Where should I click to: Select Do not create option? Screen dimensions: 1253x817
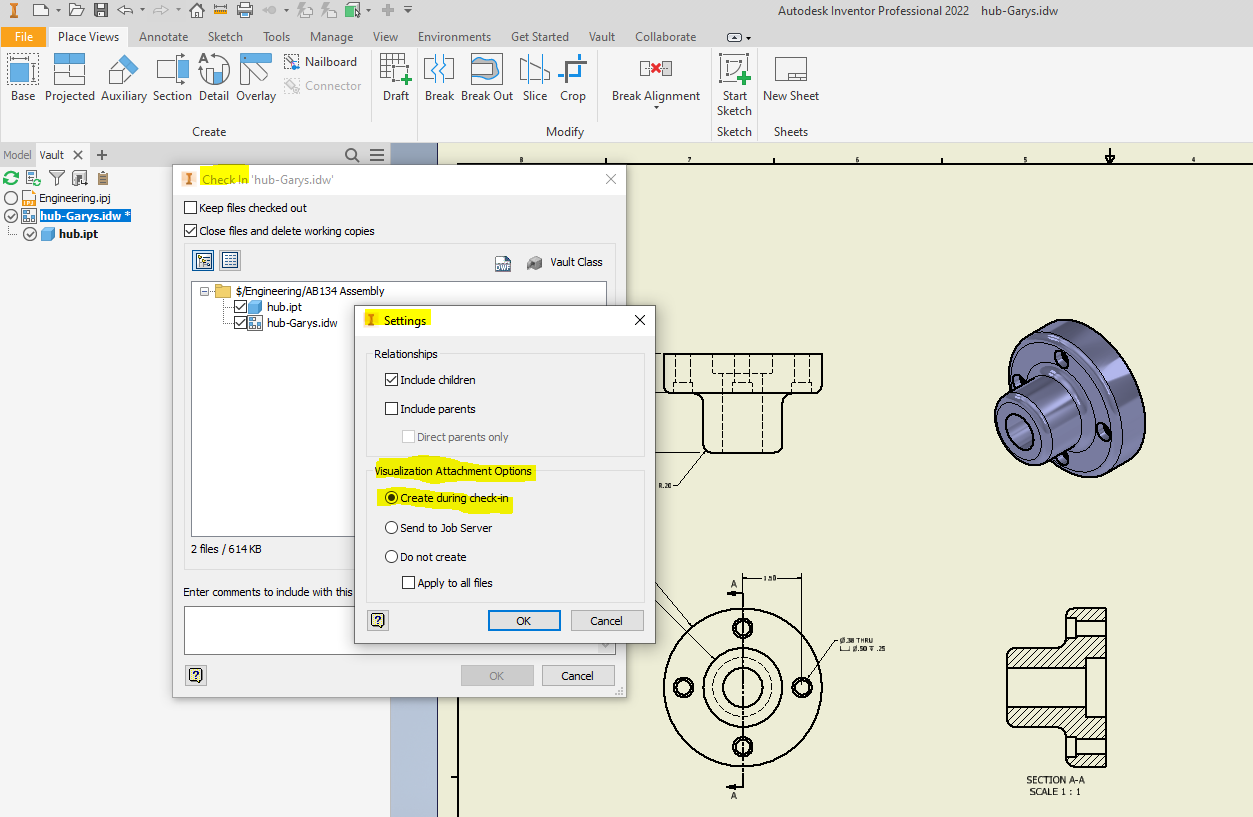pos(391,557)
